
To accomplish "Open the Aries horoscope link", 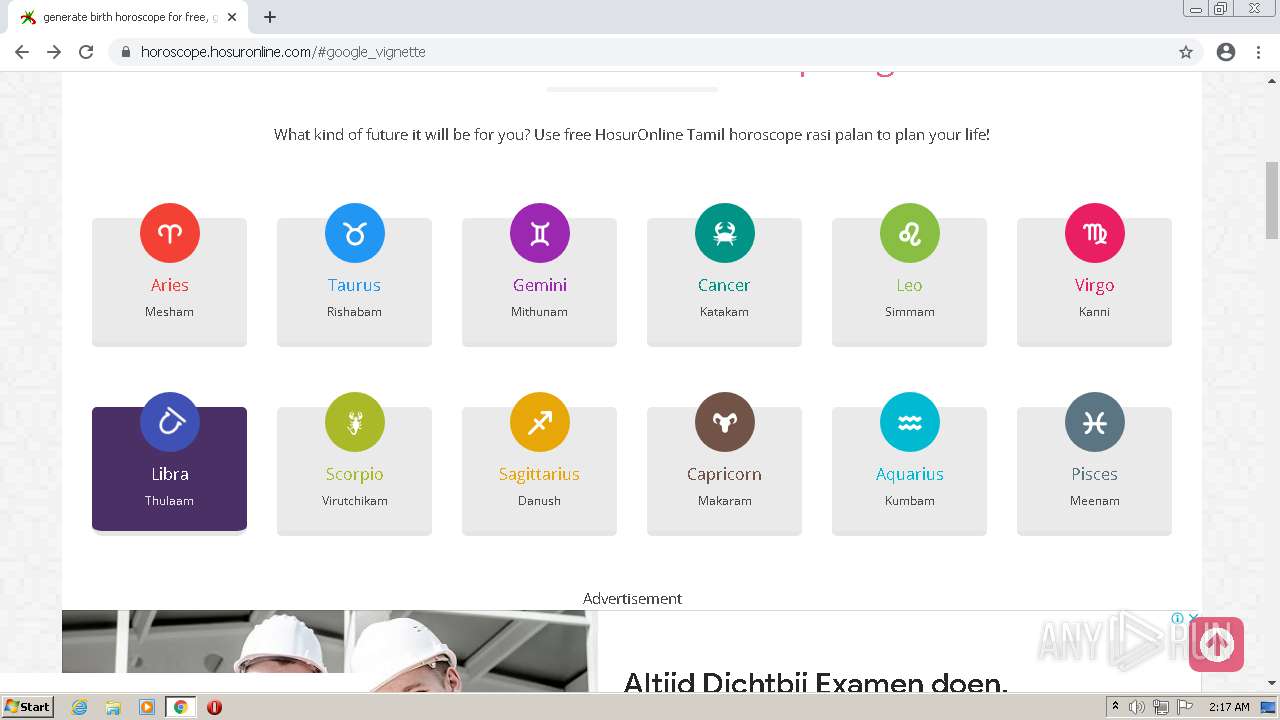I will tap(170, 285).
